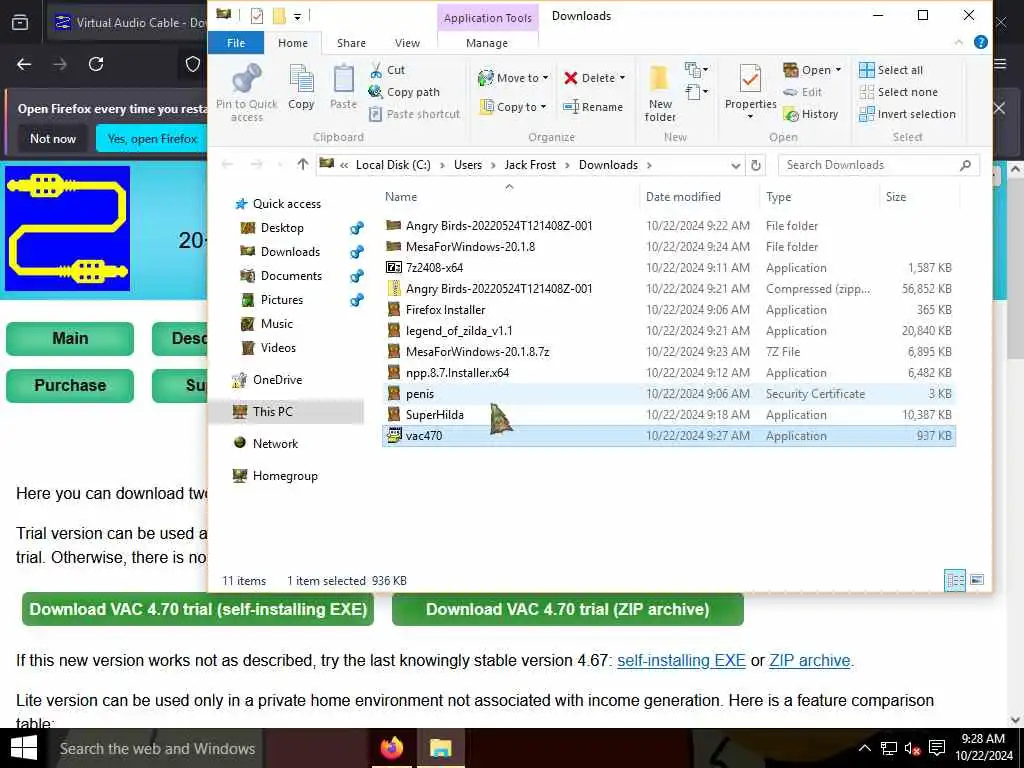Click the Refresh button beside address bar
Image resolution: width=1024 pixels, height=768 pixels.
(756, 165)
